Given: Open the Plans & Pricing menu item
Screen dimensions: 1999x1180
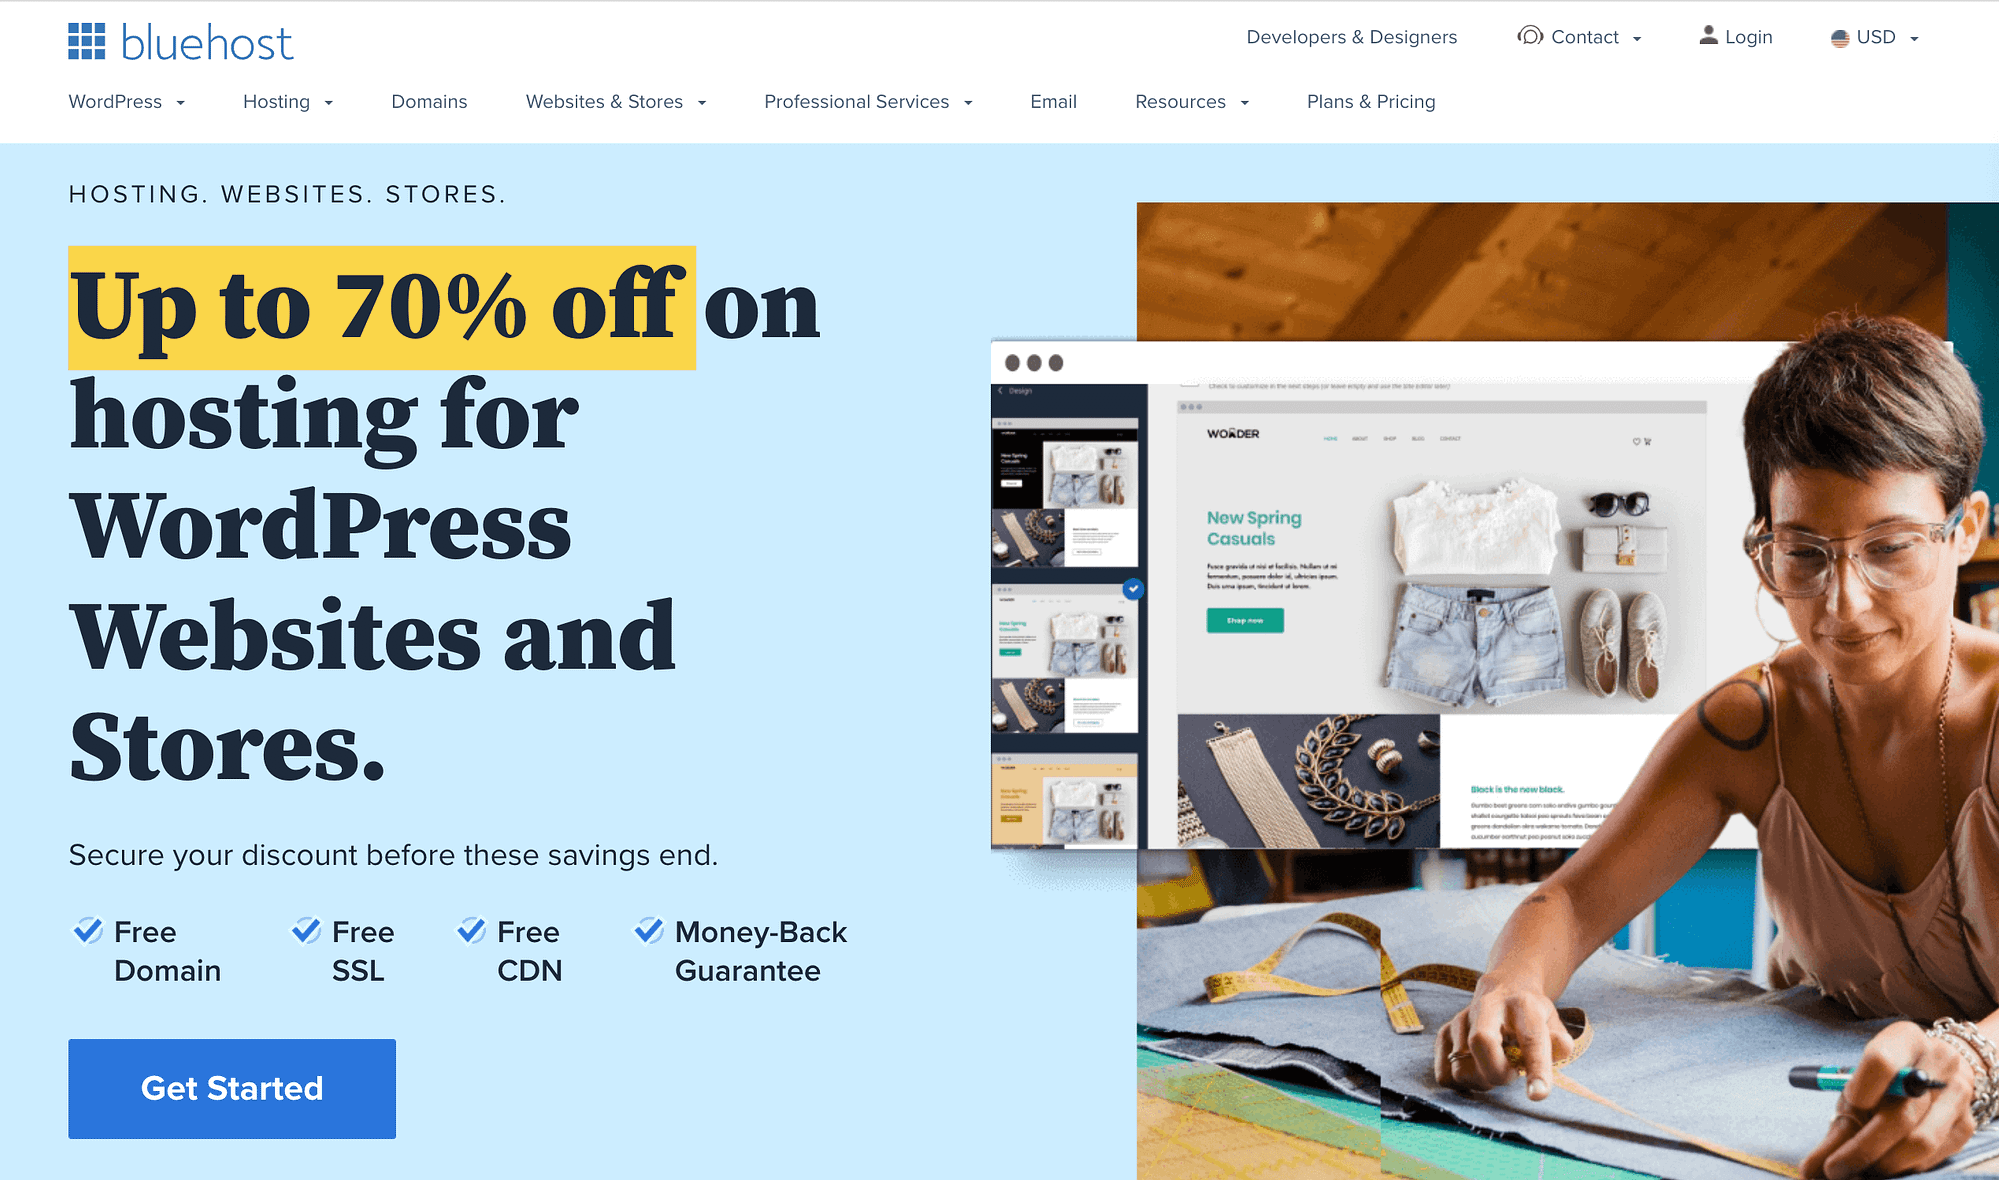Looking at the screenshot, I should point(1370,101).
